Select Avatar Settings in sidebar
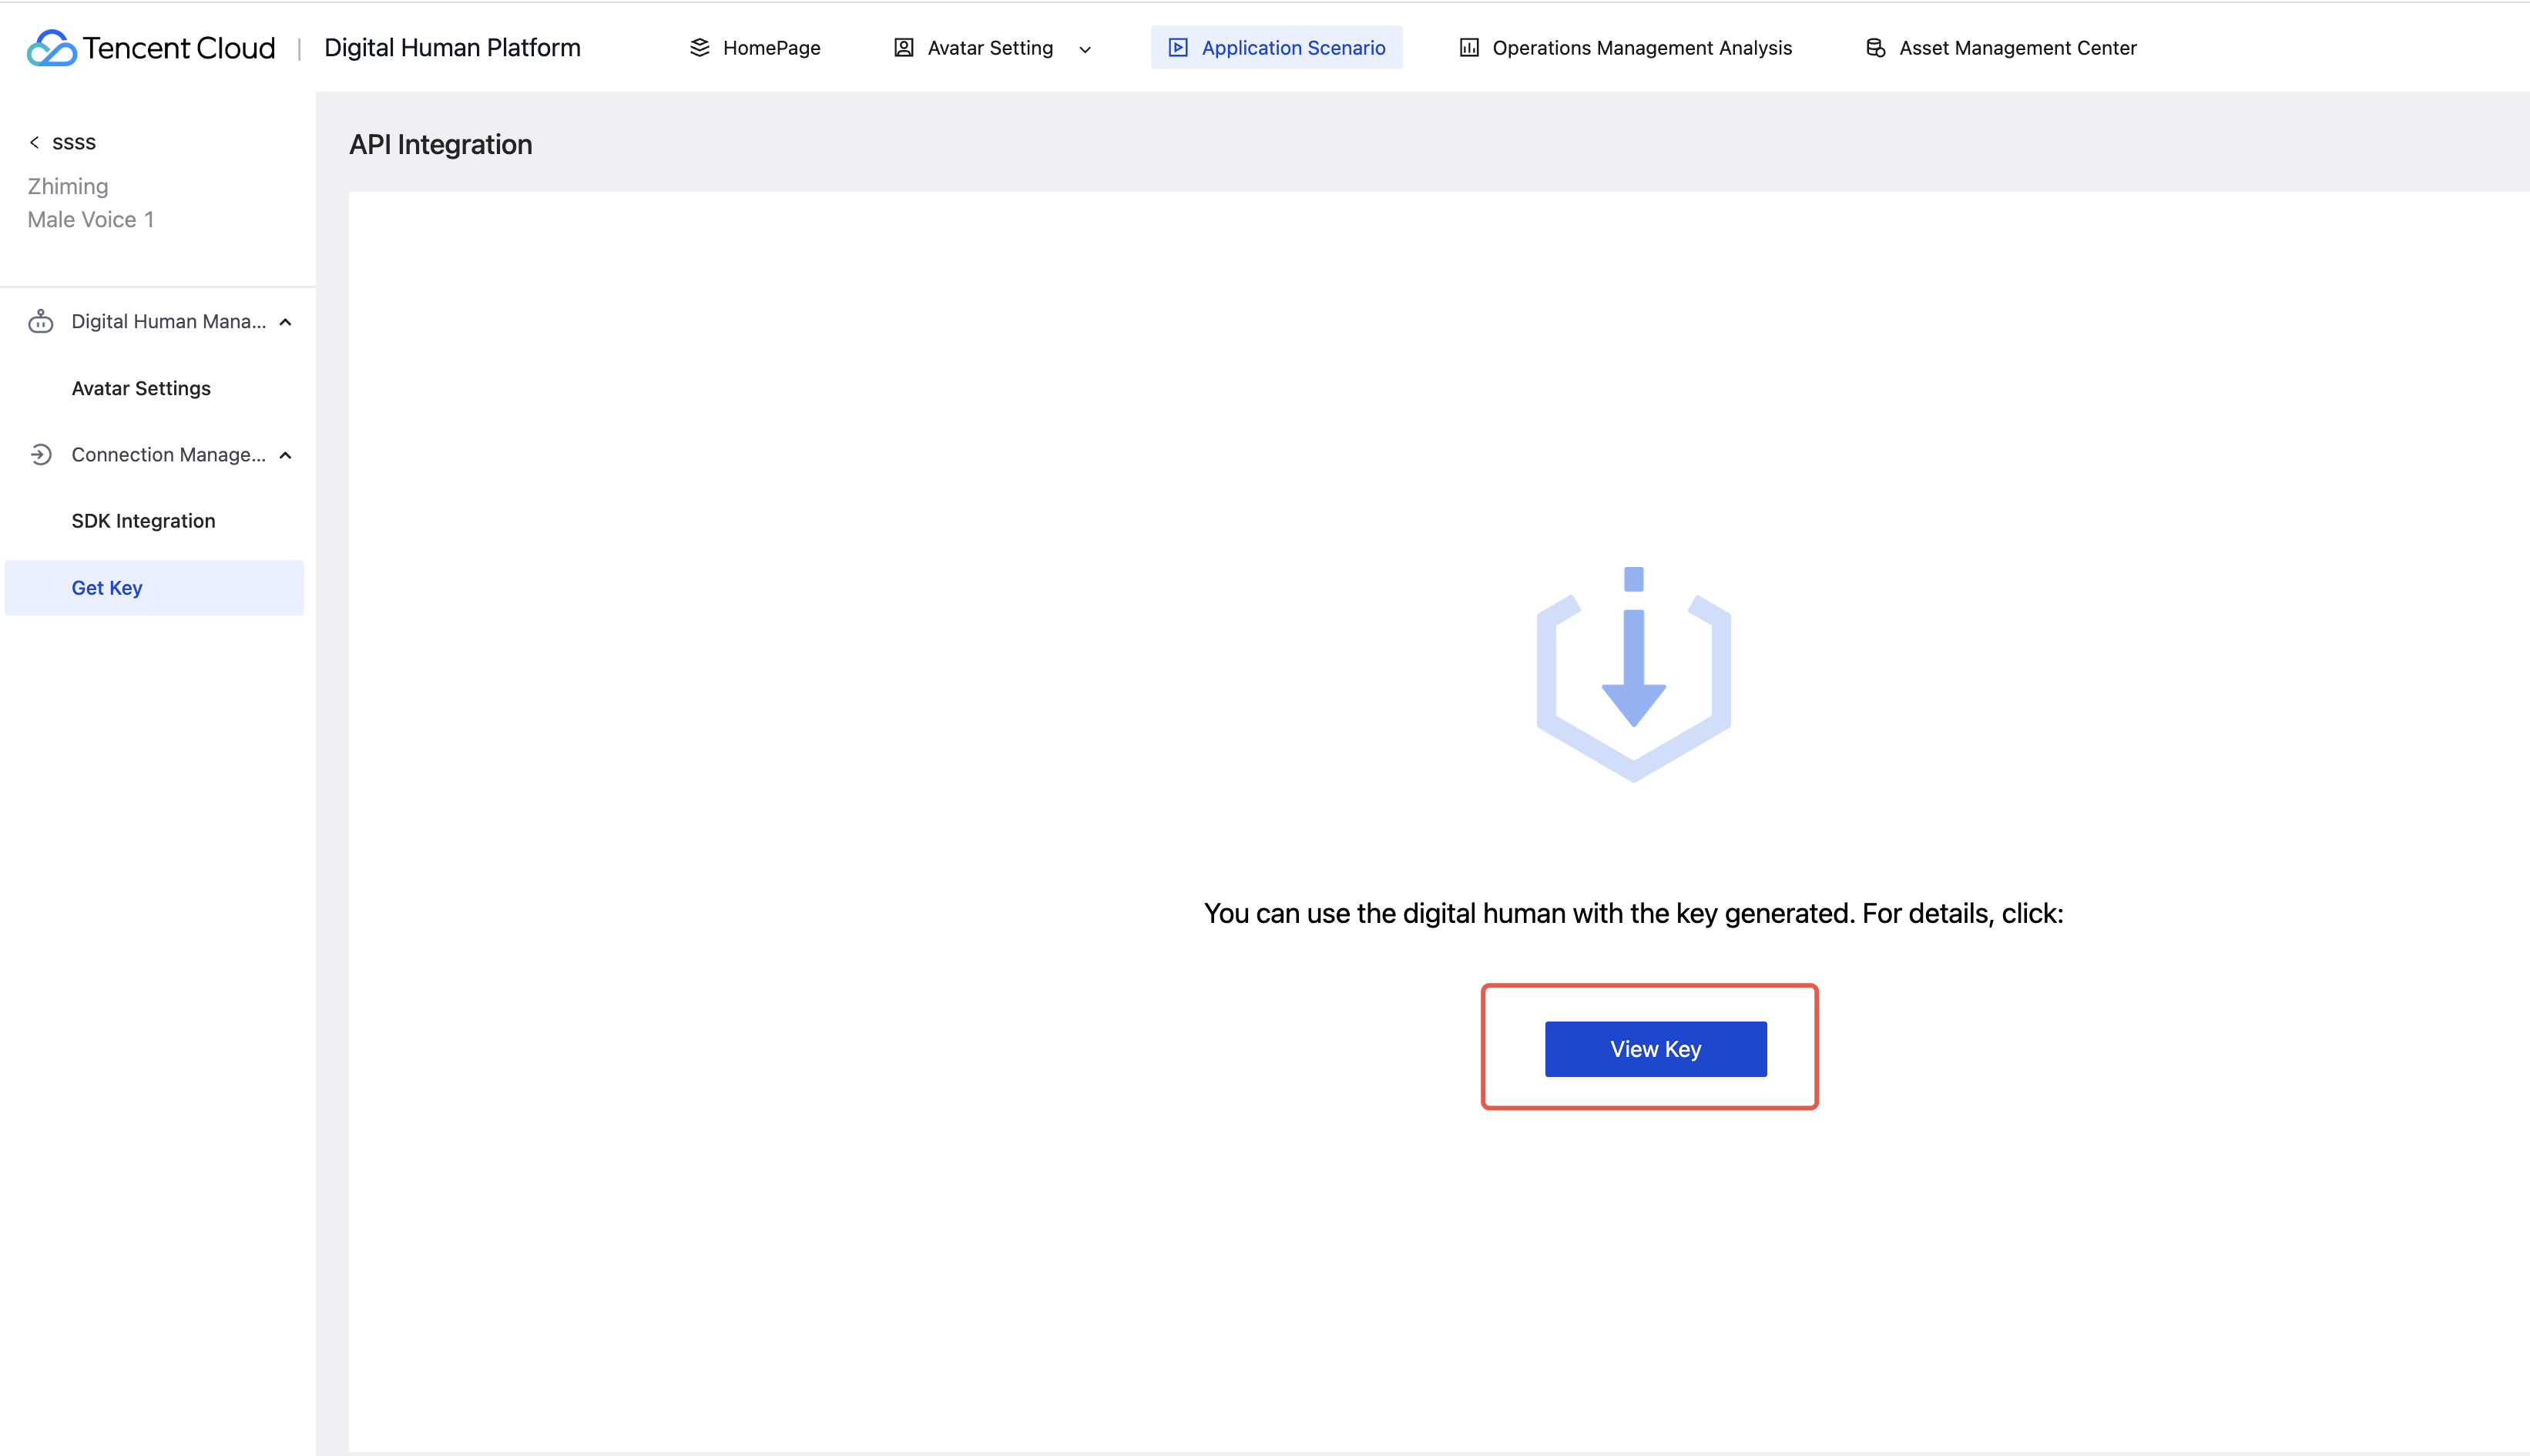The image size is (2530, 1456). (x=141, y=388)
